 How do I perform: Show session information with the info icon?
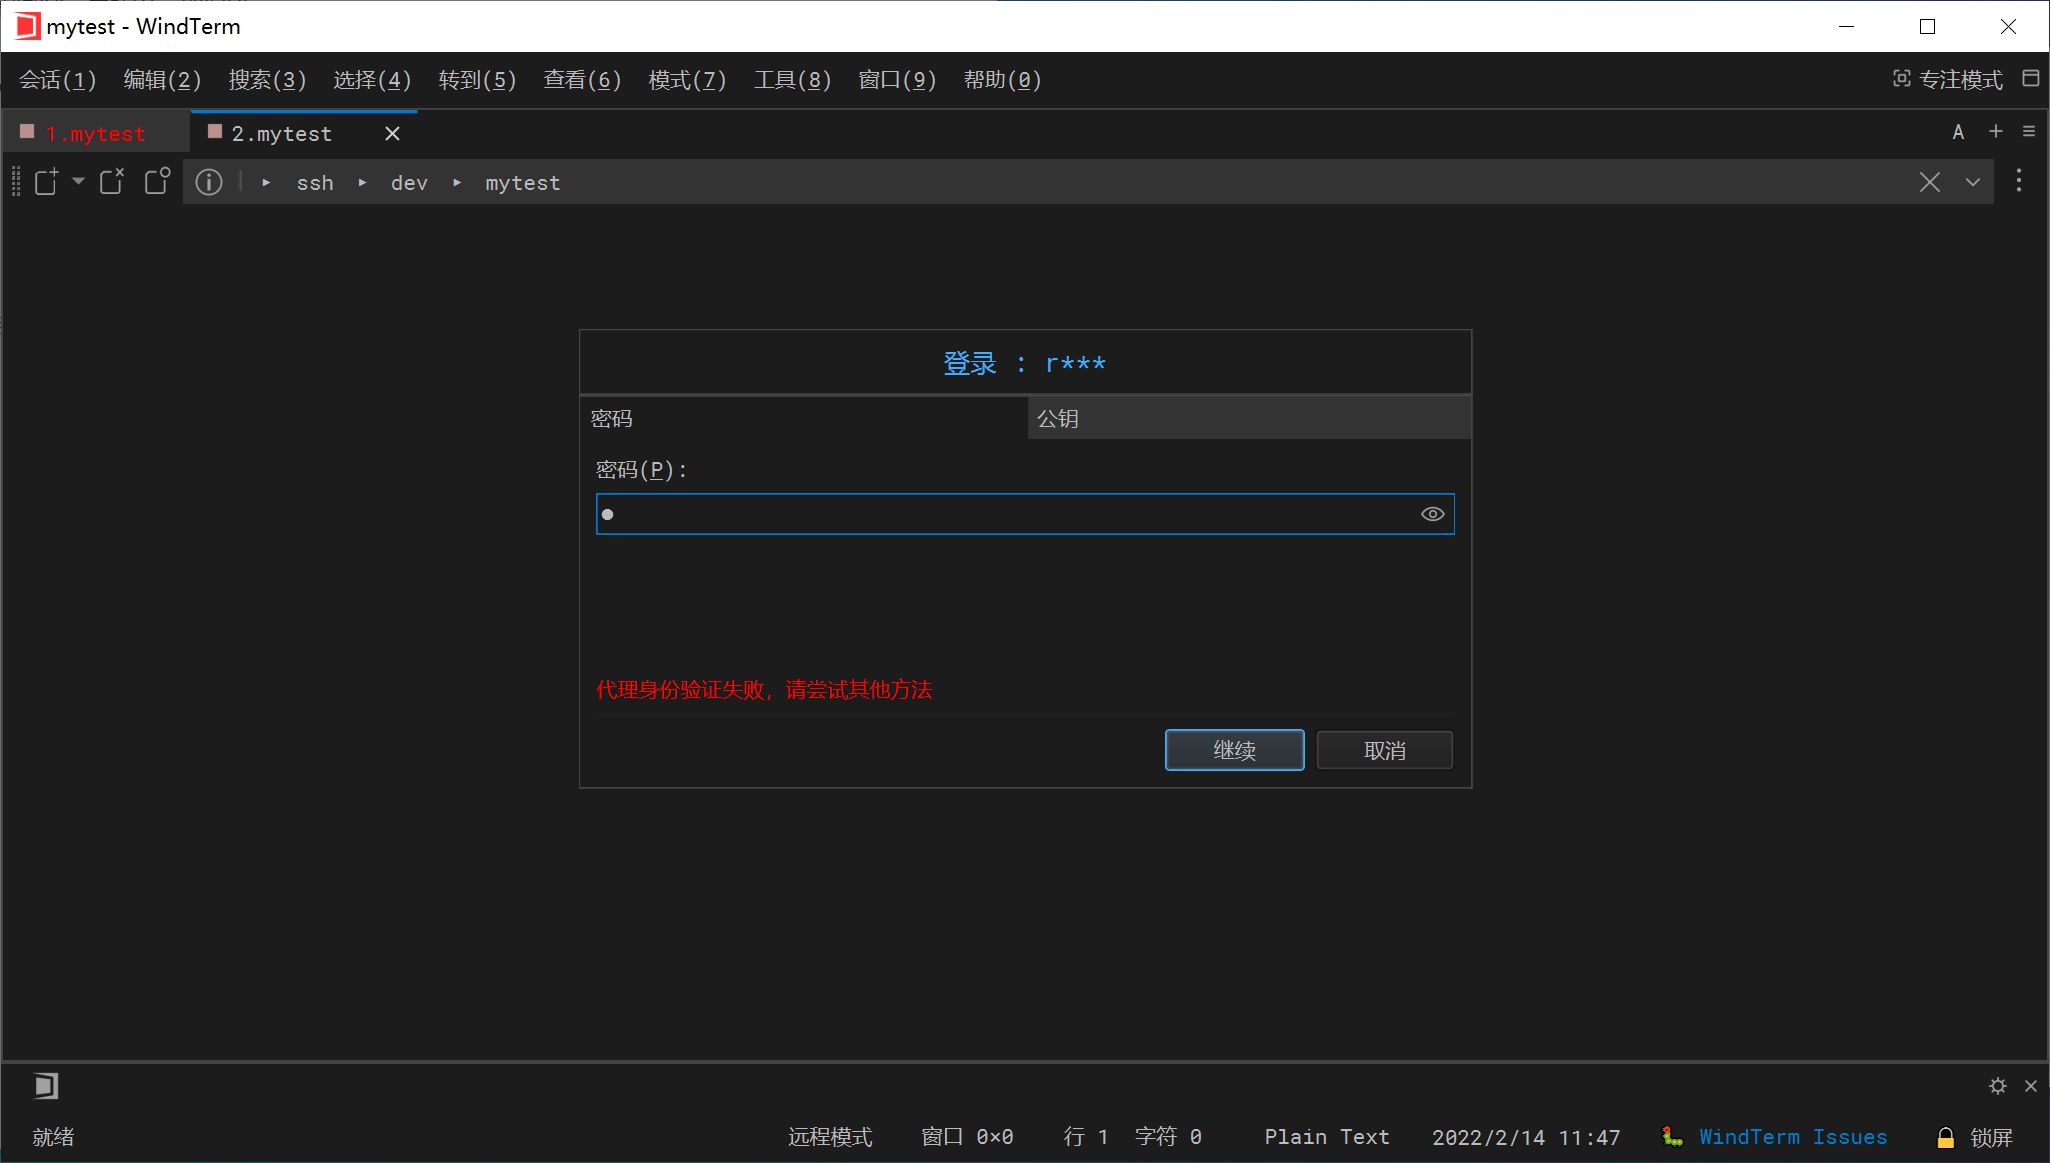point(210,182)
